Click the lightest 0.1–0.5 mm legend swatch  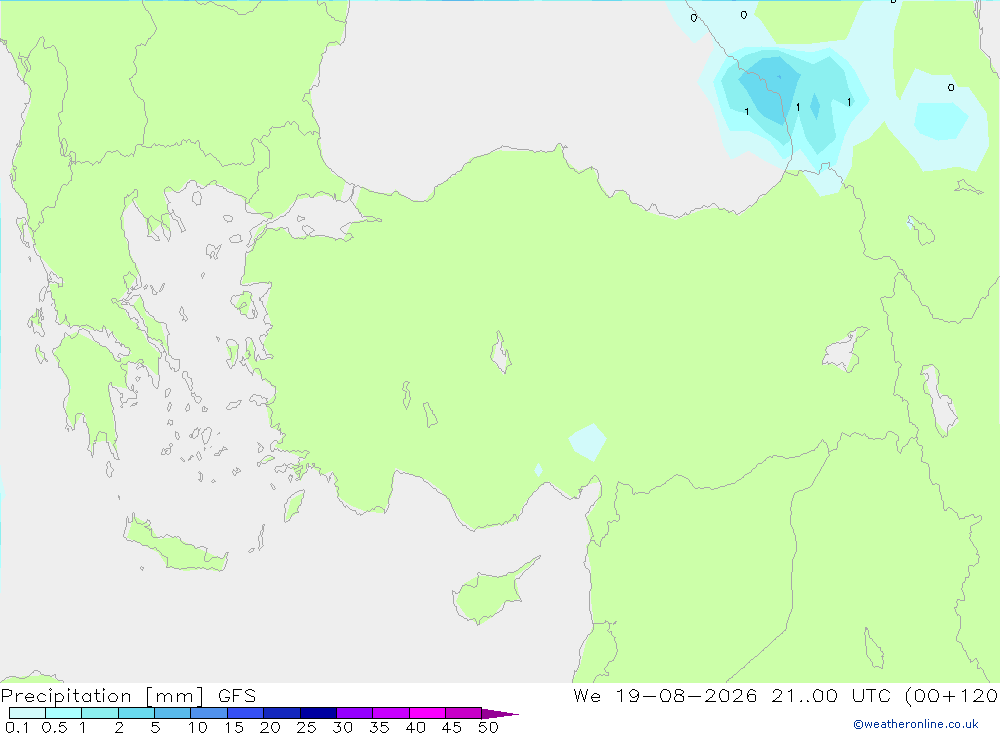(x=27, y=713)
